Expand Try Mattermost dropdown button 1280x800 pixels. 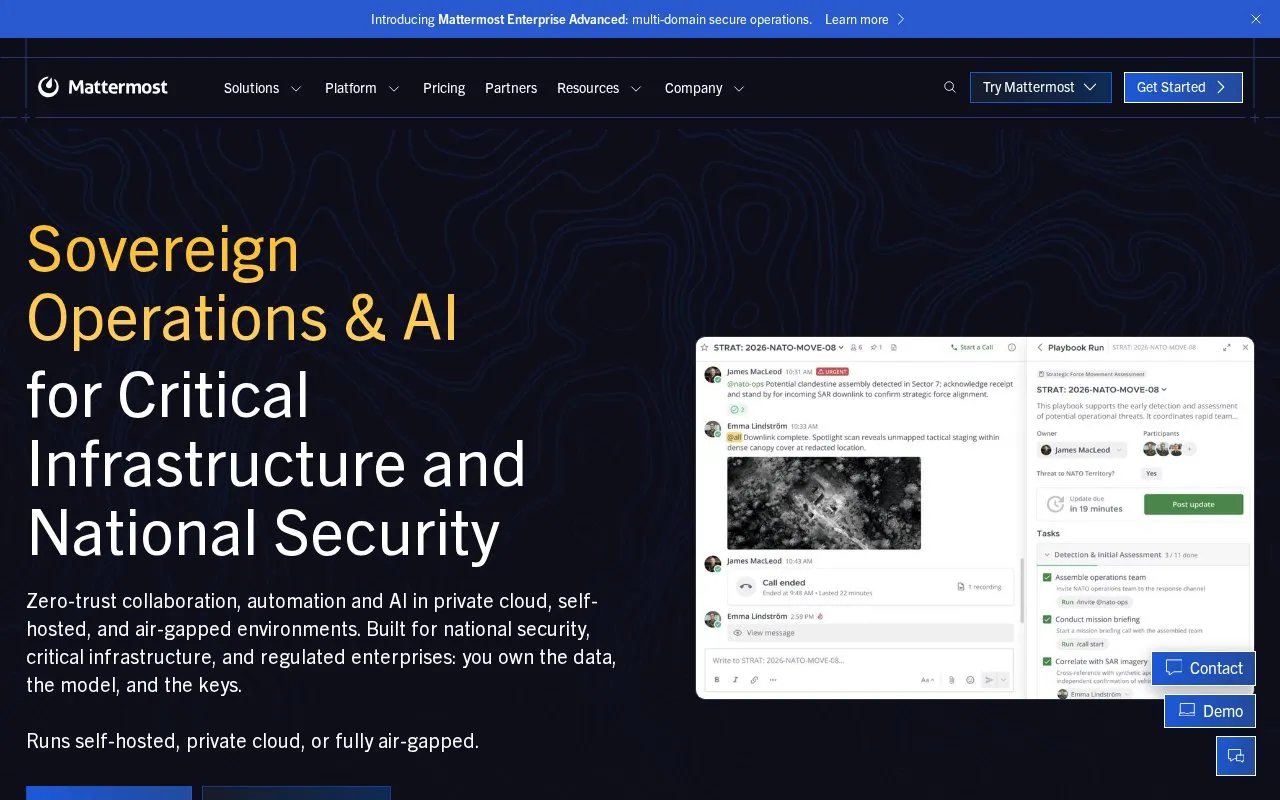pyautogui.click(x=1040, y=87)
